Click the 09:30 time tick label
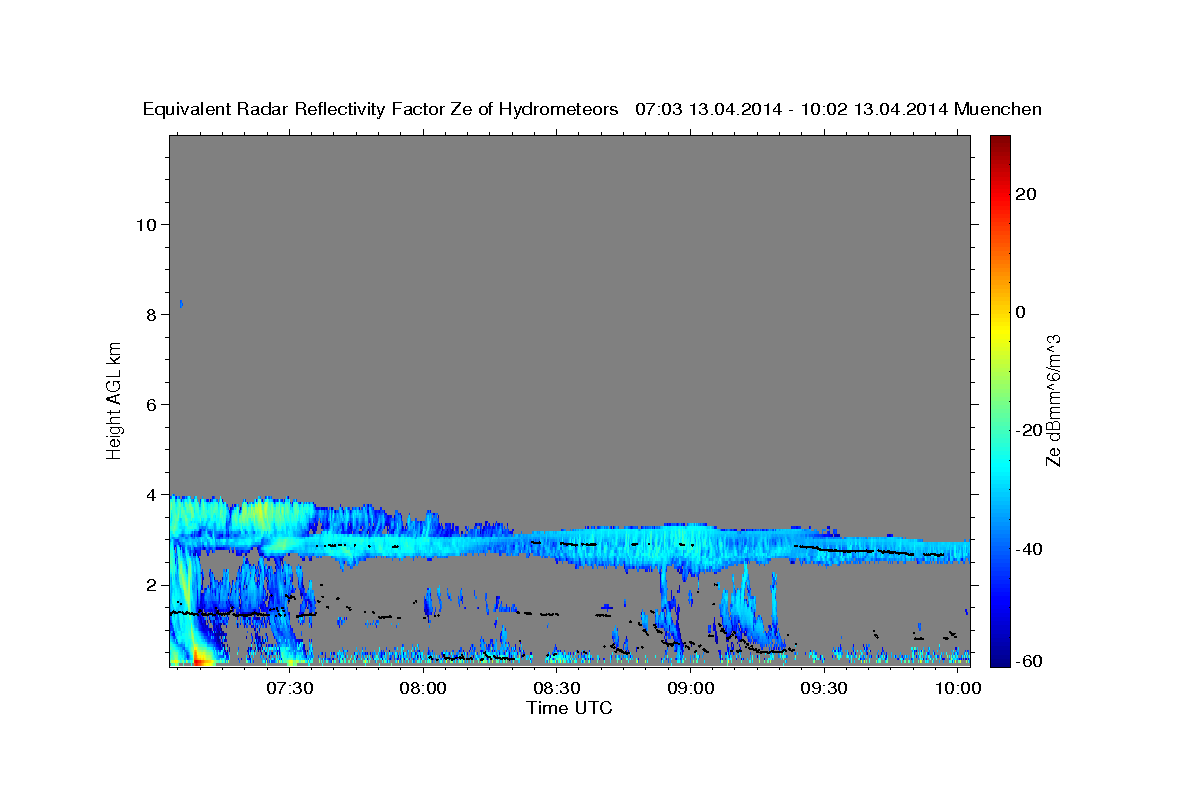The image size is (1200, 800). coord(824,688)
